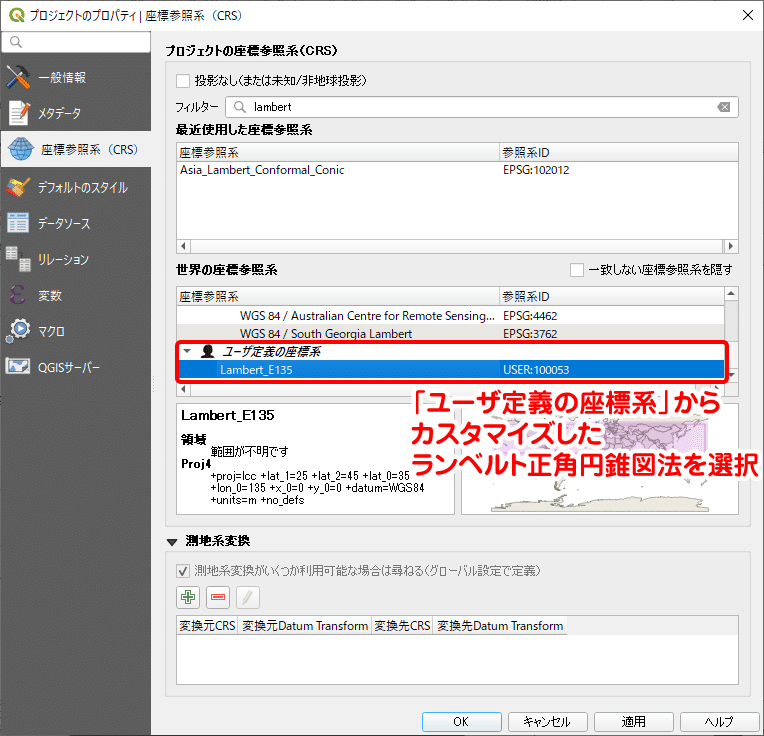Sort world CRS list by 参照系ID header
The width and height of the screenshot is (764, 736).
[x=612, y=296]
